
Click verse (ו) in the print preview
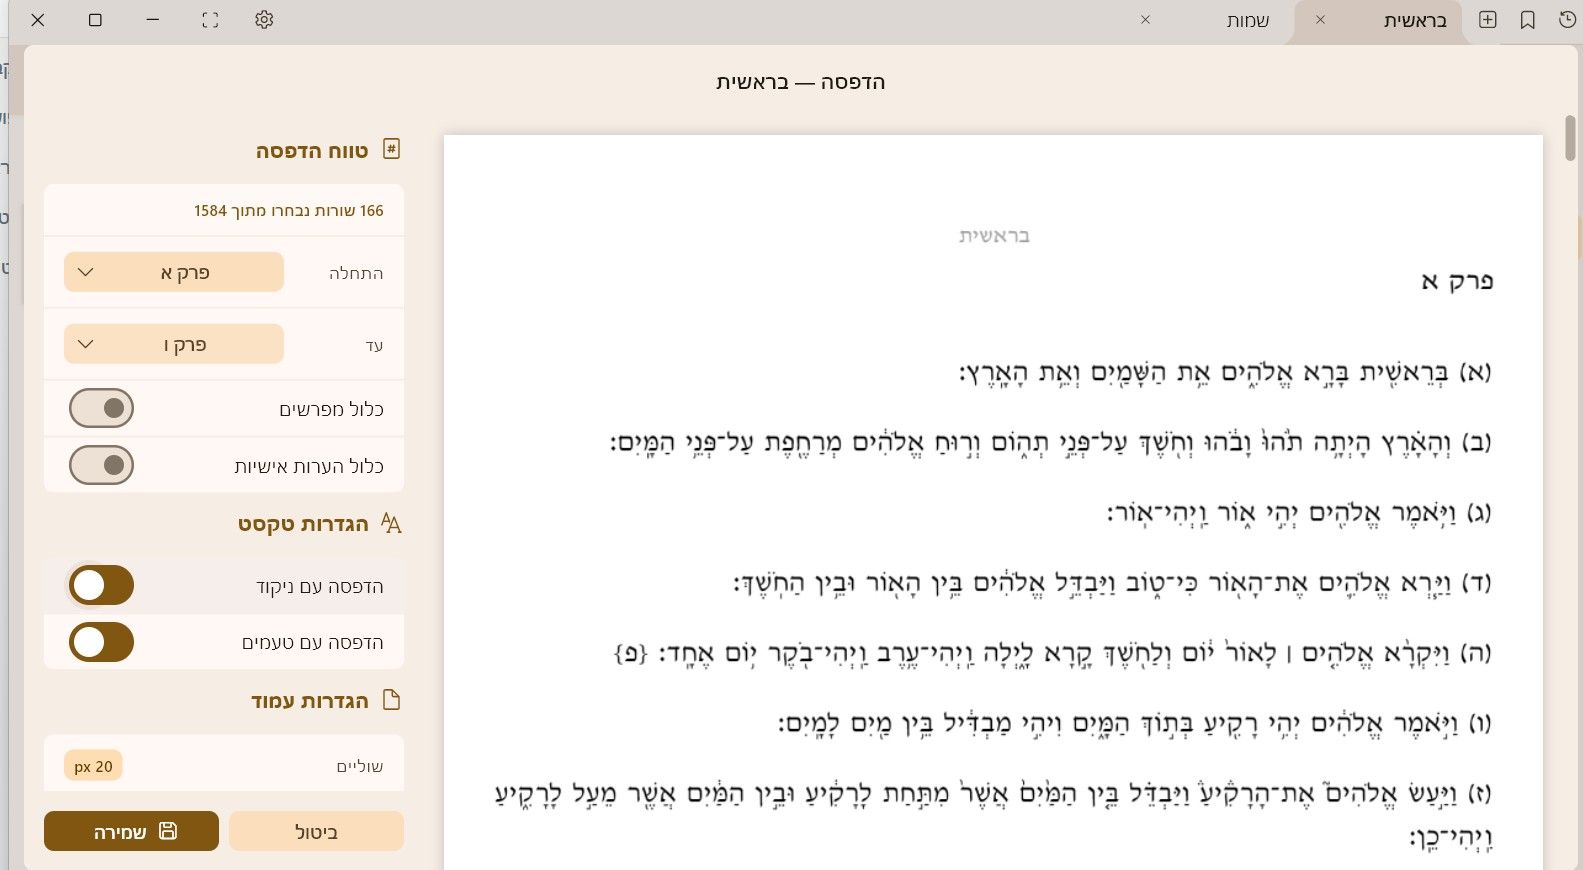coord(1136,723)
